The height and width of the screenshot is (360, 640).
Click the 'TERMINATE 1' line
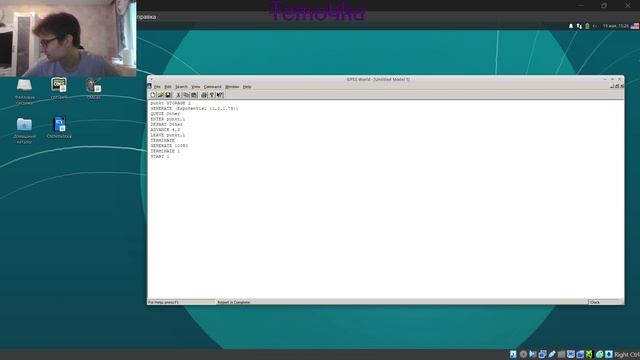click(x=165, y=151)
